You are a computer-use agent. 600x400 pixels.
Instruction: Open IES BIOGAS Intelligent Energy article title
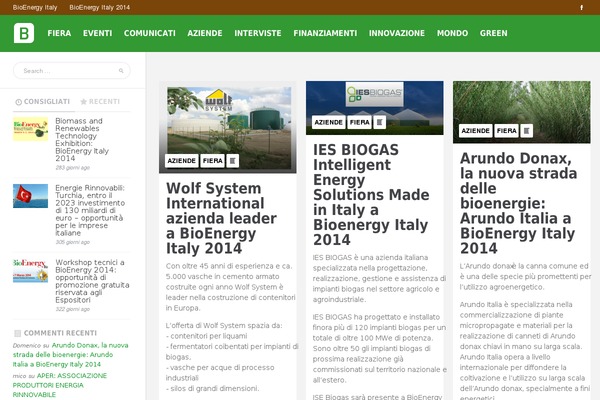371,194
